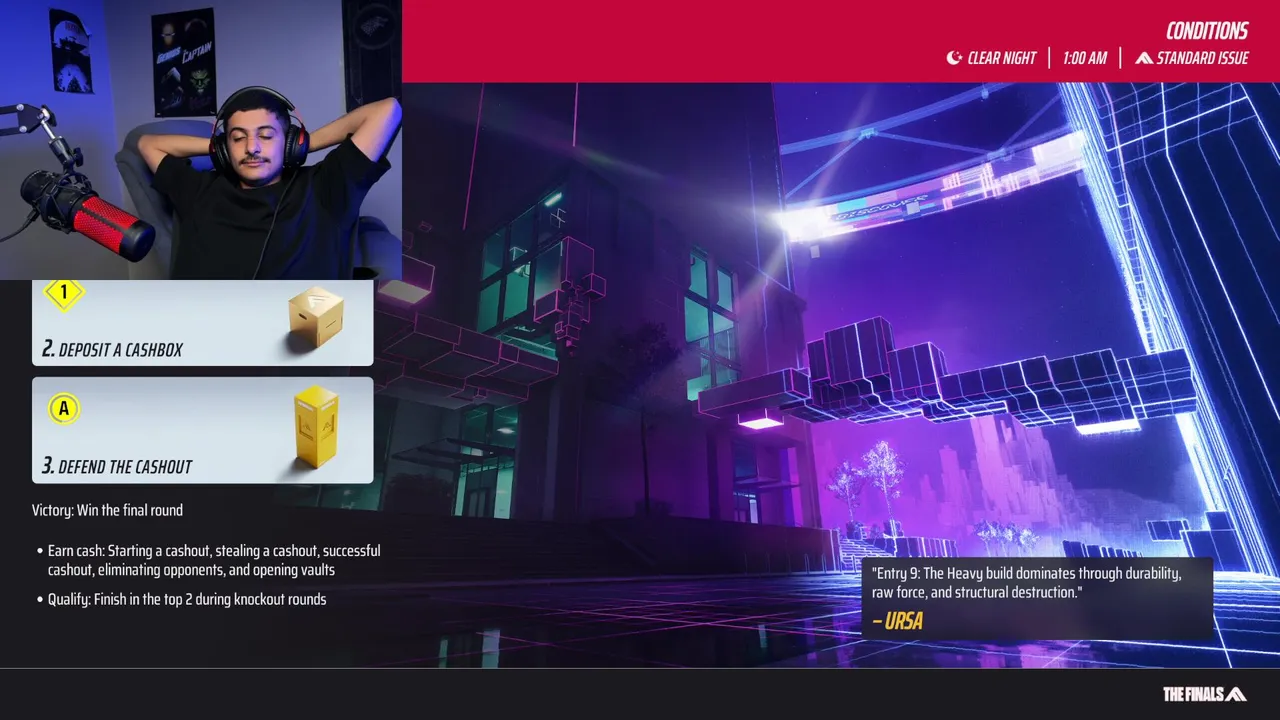Click the URSA attribution text
Screen dimensions: 1280x720
coord(897,621)
